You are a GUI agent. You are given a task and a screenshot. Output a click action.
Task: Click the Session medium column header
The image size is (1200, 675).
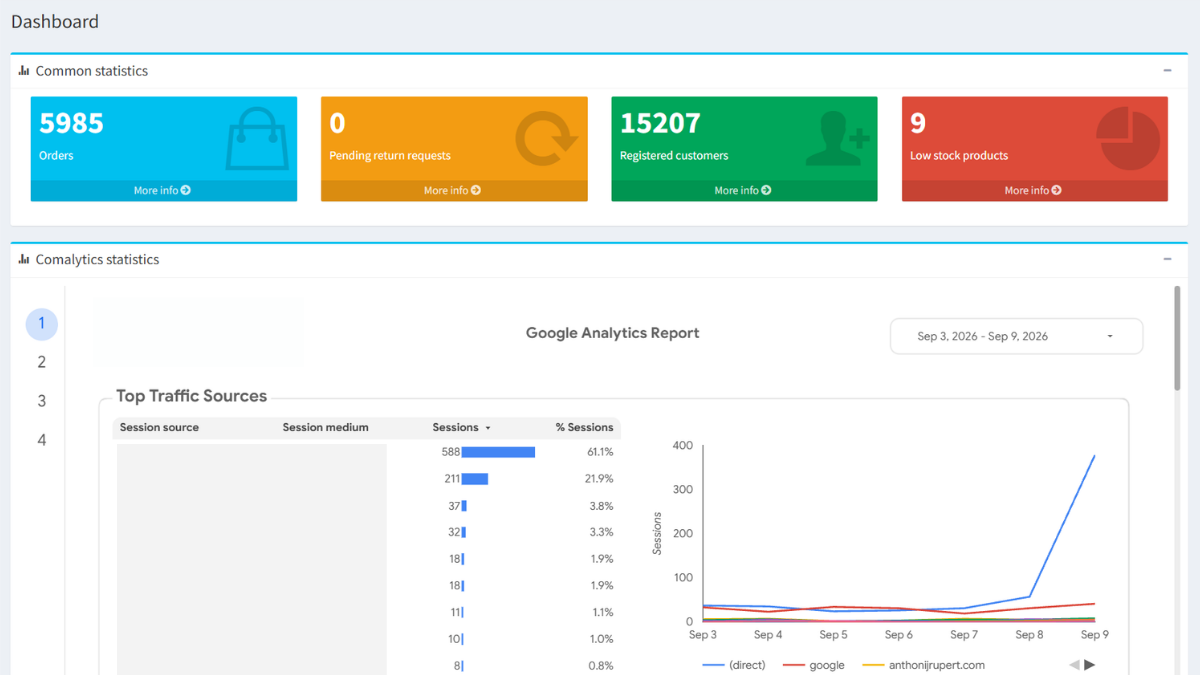pyautogui.click(x=325, y=427)
